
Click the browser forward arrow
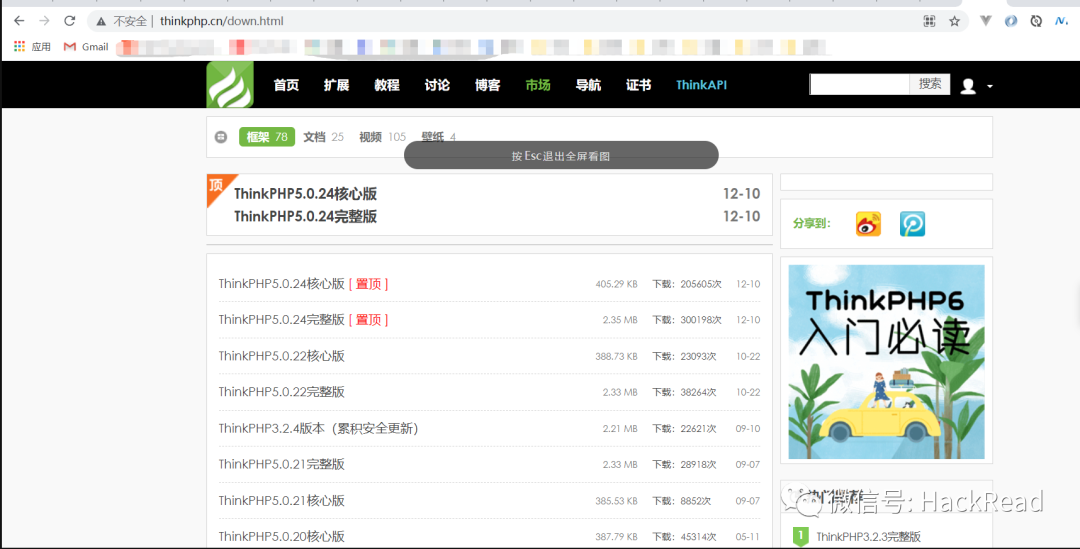(44, 21)
